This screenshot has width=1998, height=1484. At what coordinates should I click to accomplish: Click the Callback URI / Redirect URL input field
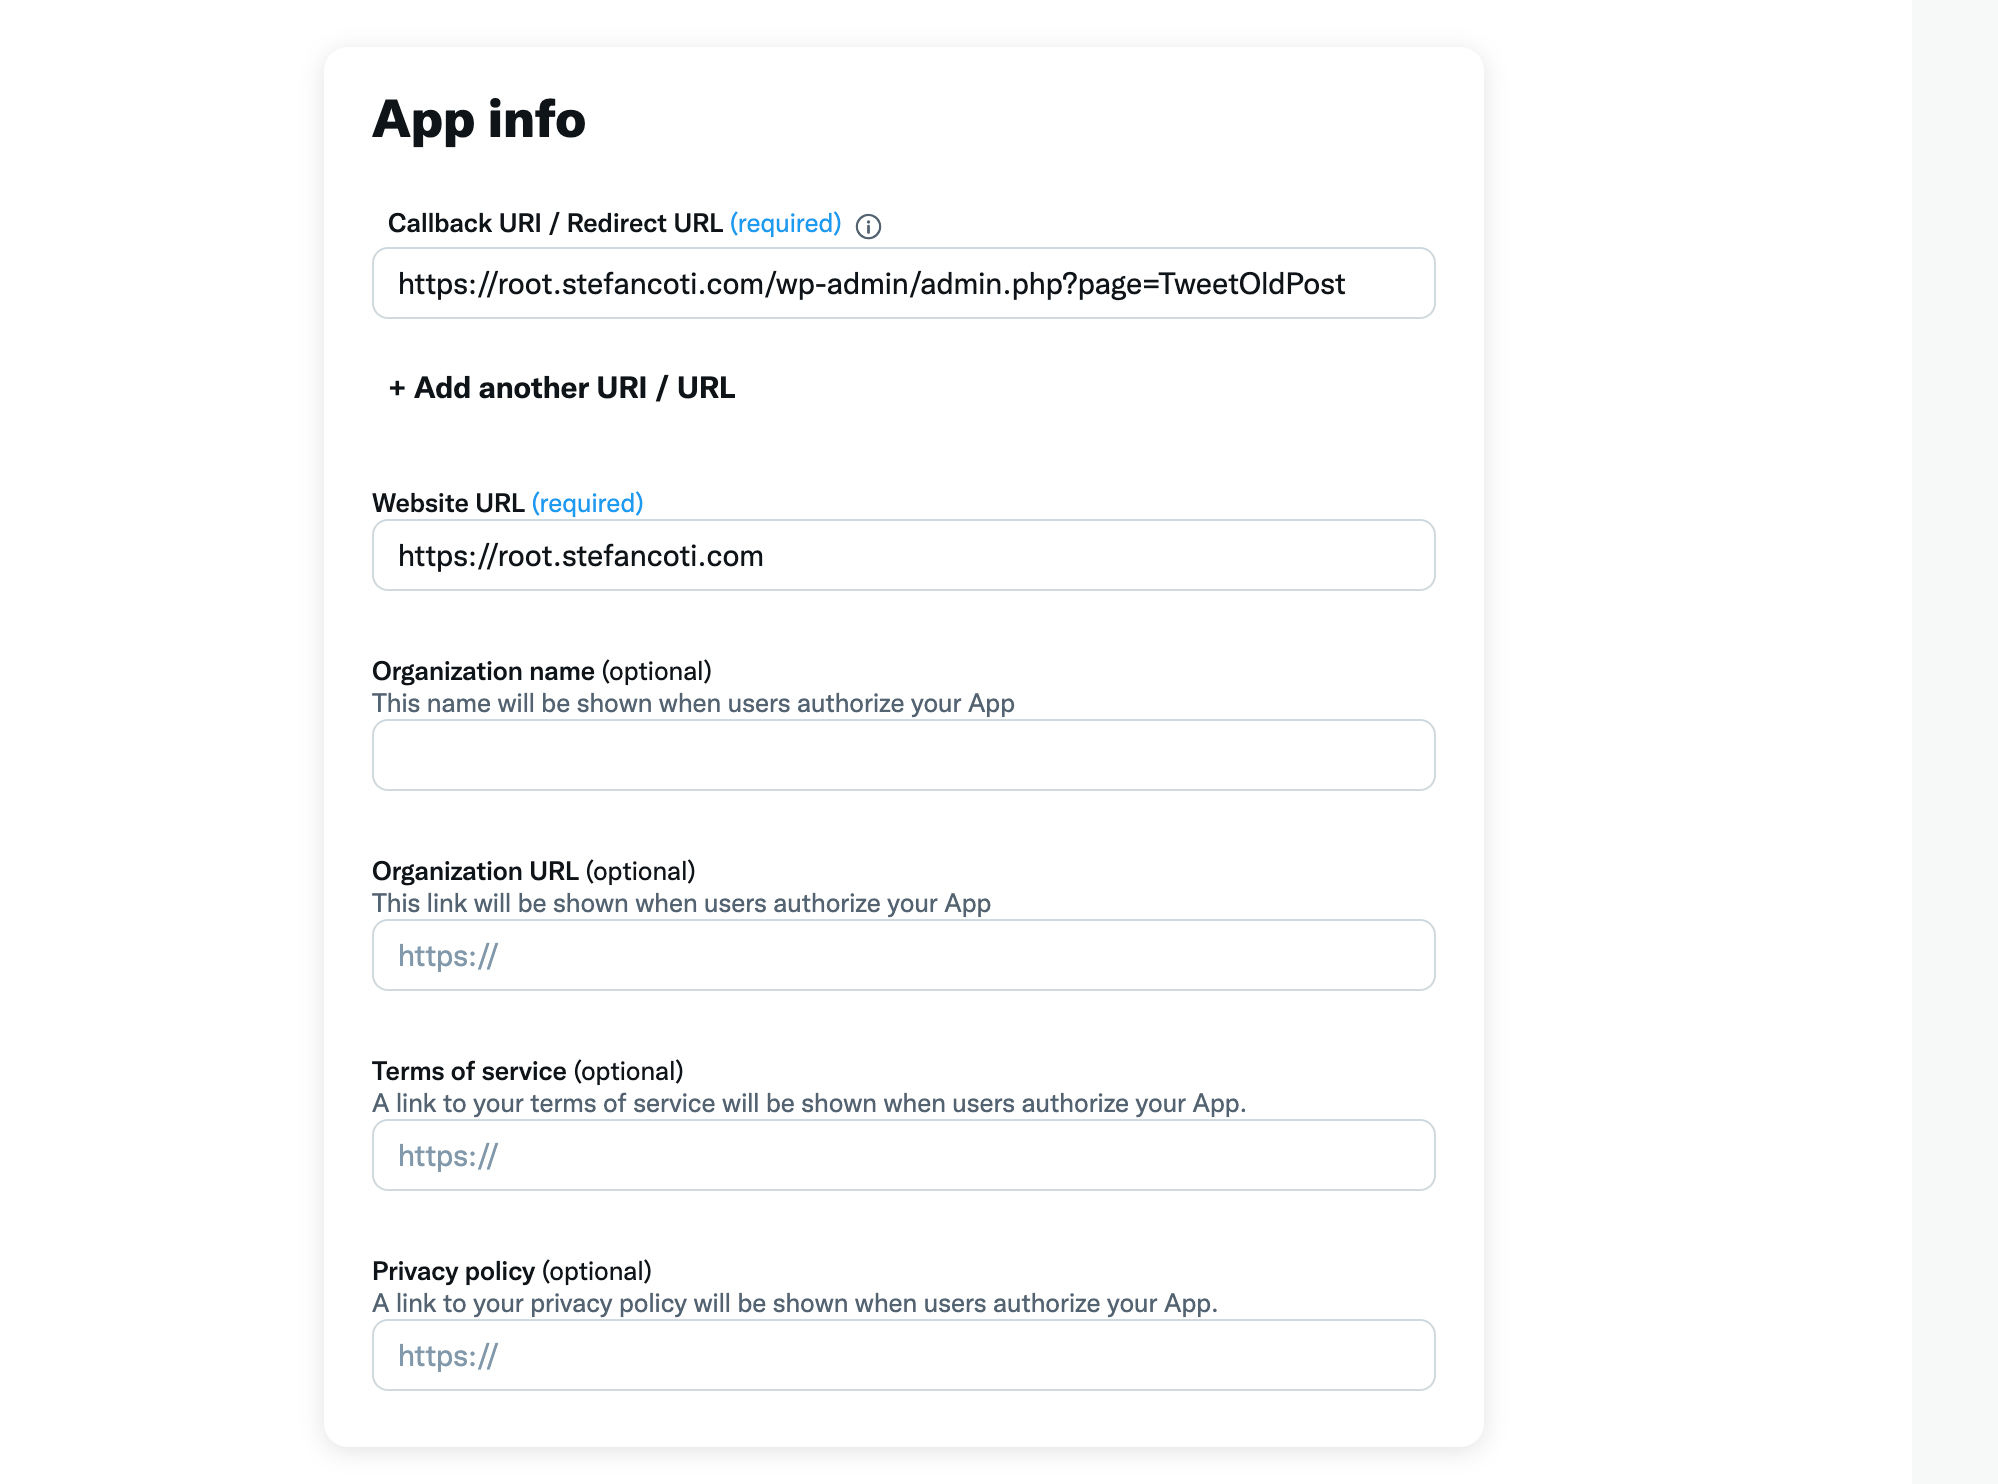[x=903, y=284]
